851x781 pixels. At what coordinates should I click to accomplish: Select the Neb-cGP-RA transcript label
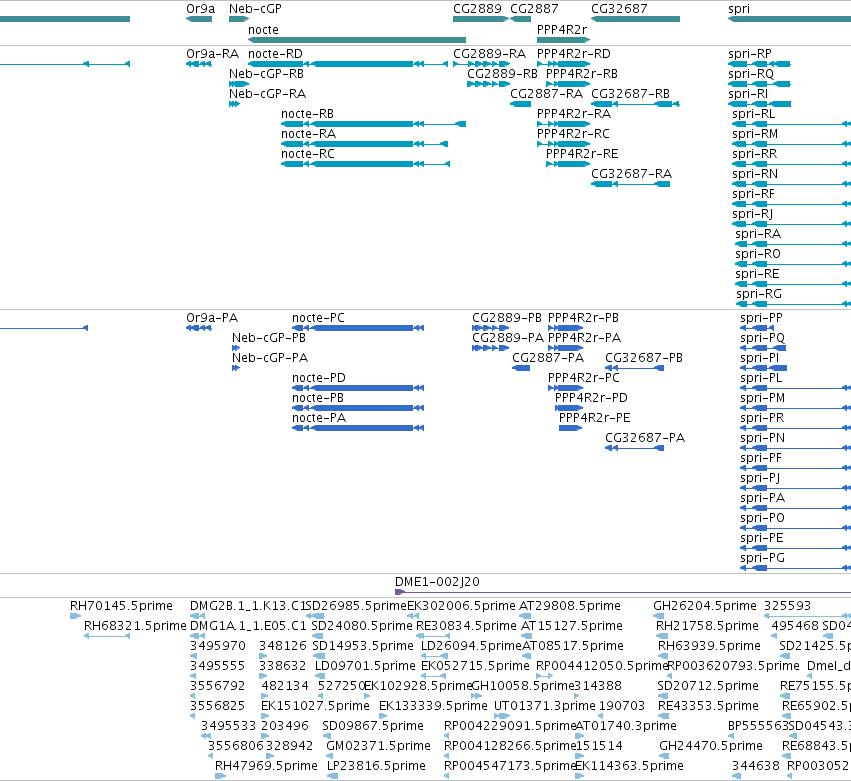tap(267, 94)
